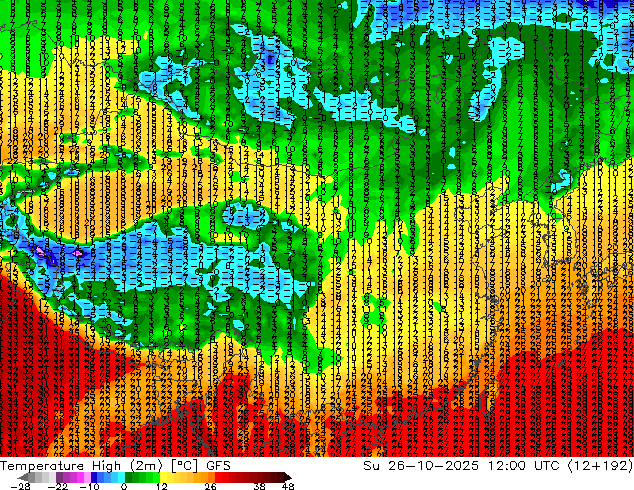Click the '38' legend label
Viewport: 634px width, 490px height.
[260, 486]
